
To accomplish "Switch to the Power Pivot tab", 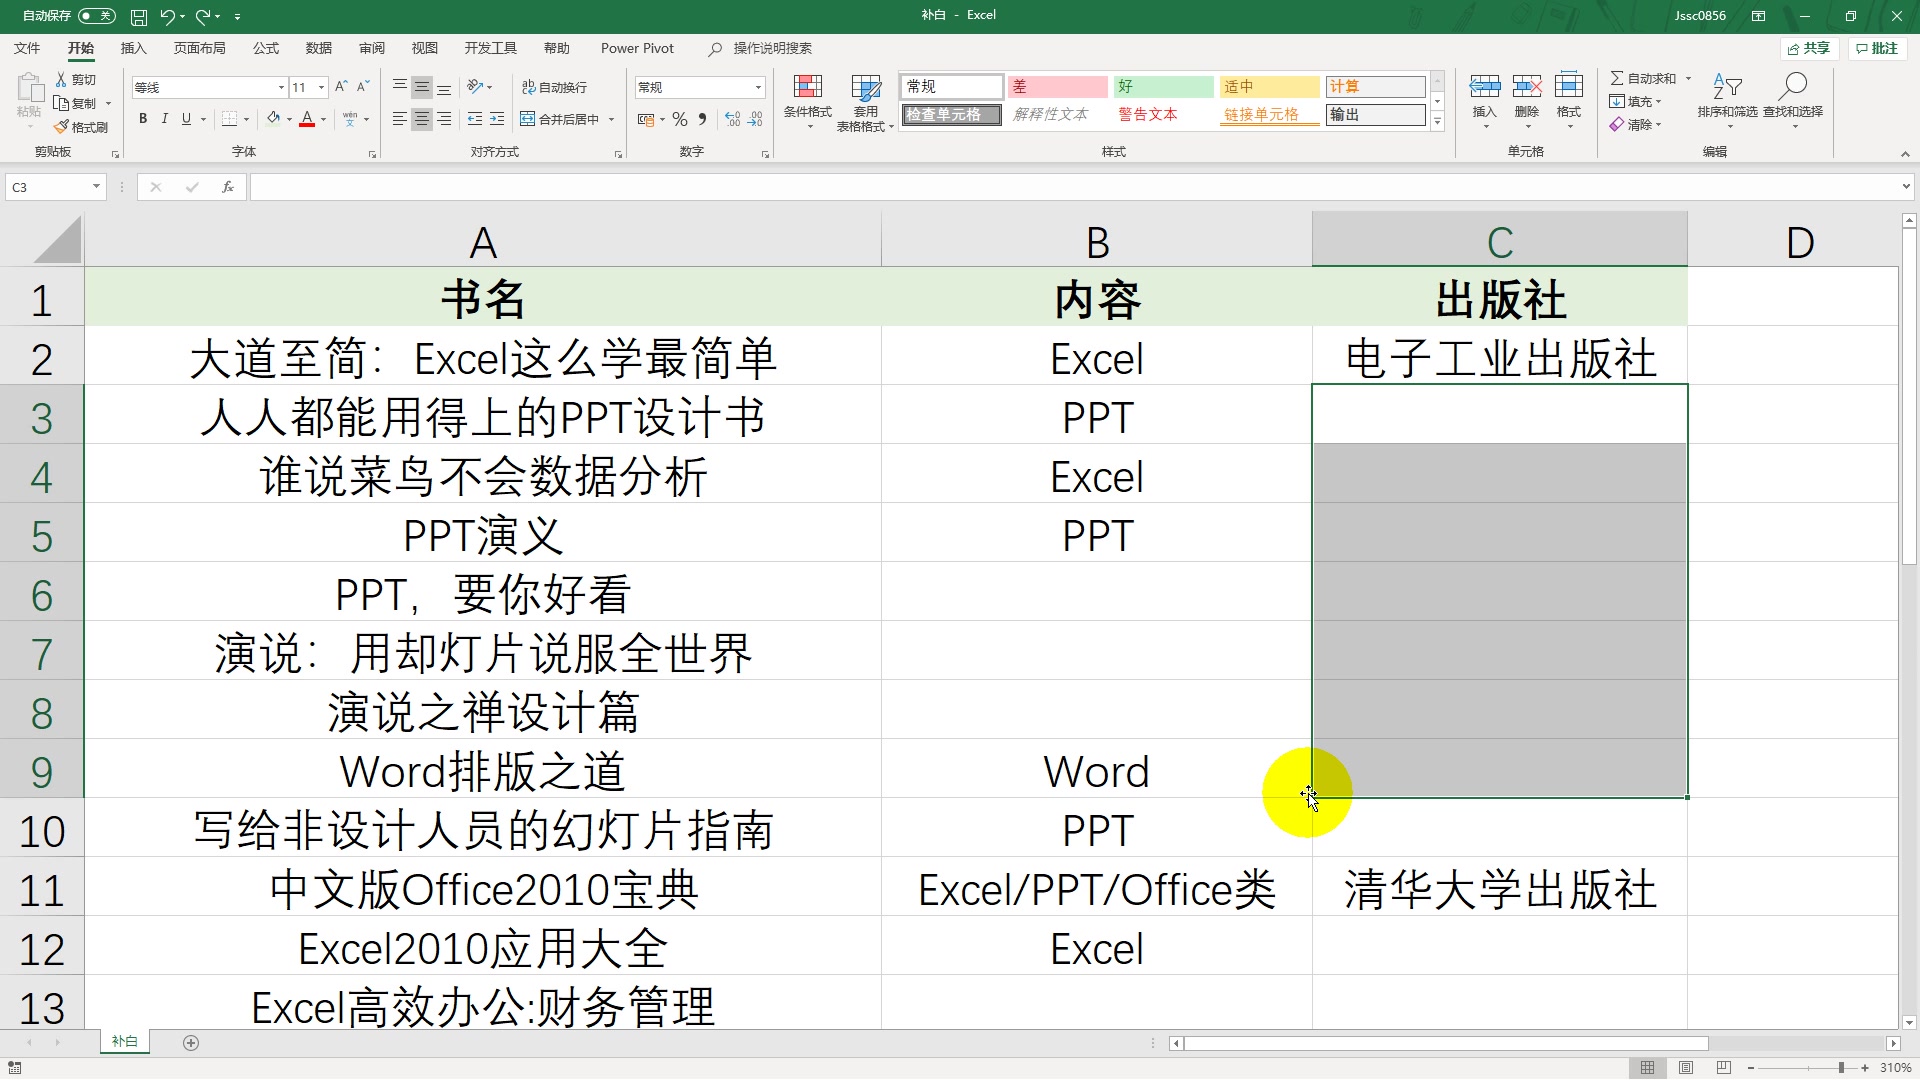I will pos(637,48).
